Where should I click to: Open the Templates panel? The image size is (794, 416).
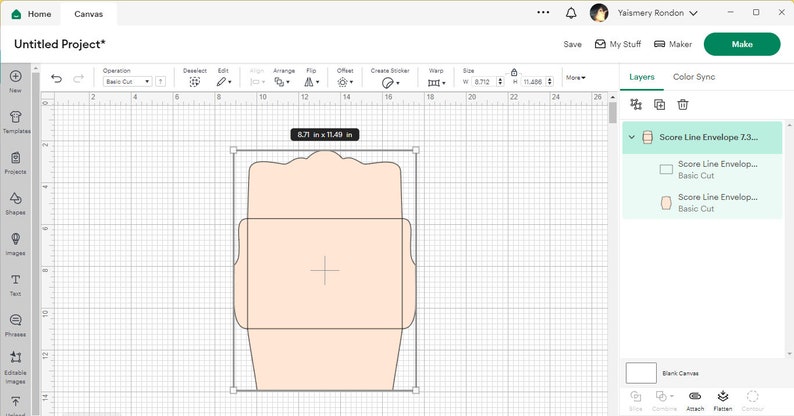[x=16, y=117]
